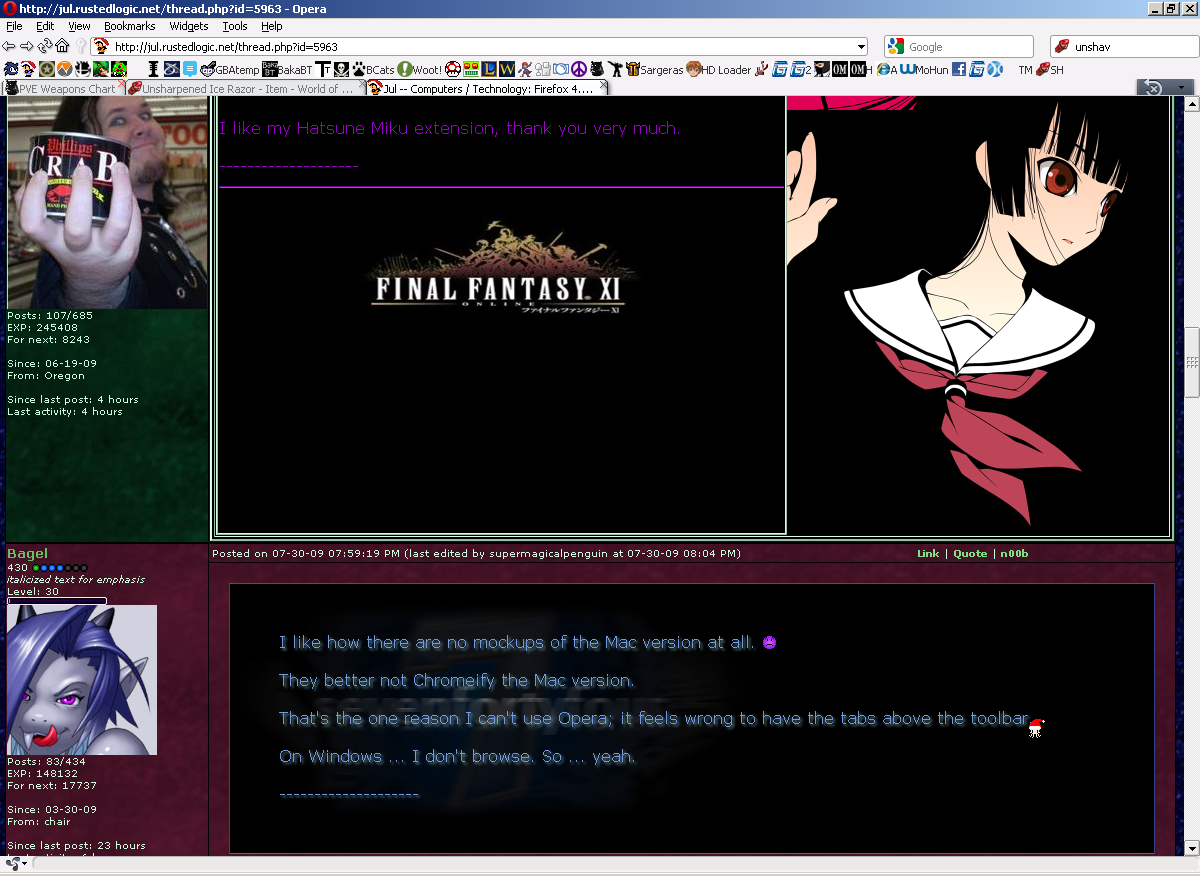1200x876 pixels.
Task: Open the GBAtemp bookmark
Action: (x=230, y=70)
